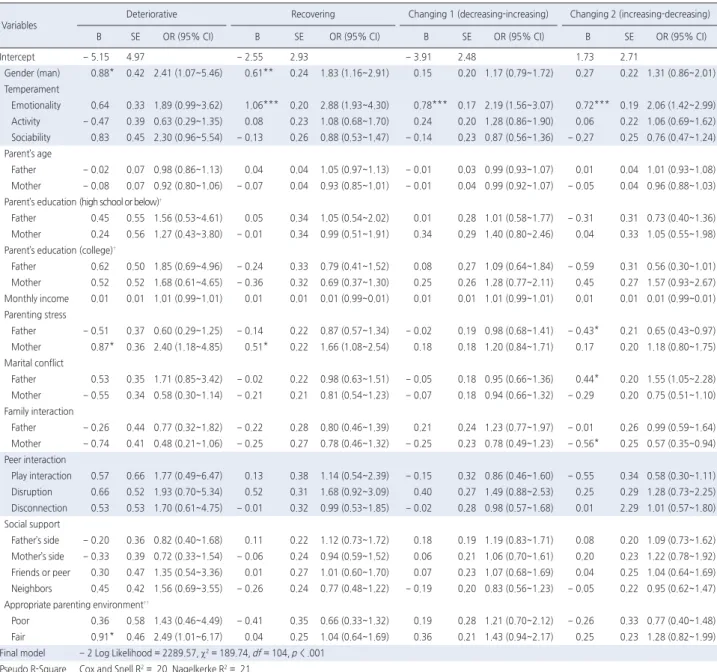Select the 'Gender (man)' row label

(32, 73)
